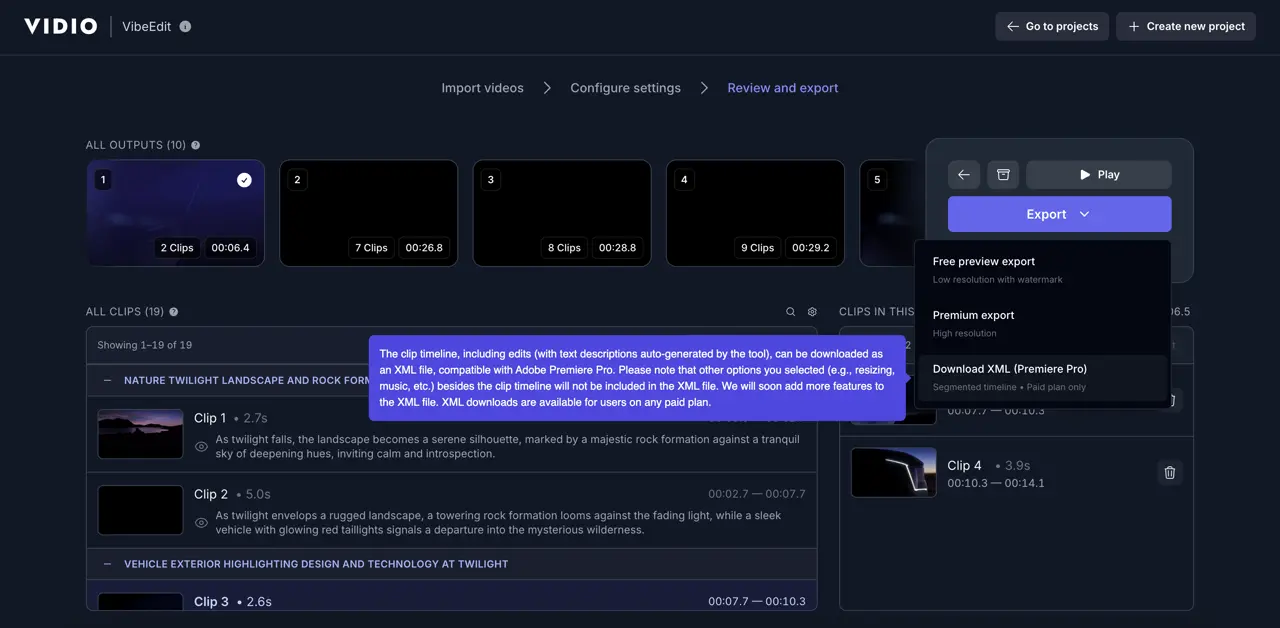
Task: Open the VibeEdit info icon
Action: (185, 27)
